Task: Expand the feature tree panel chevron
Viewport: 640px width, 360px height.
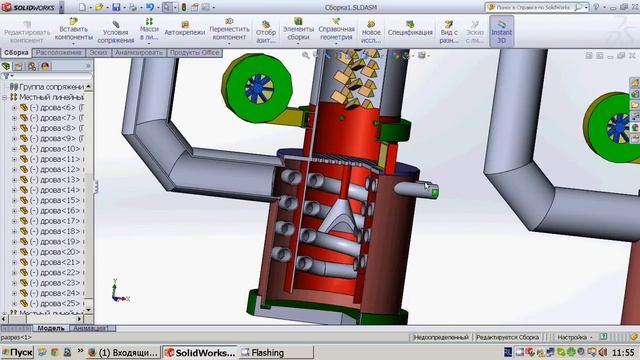Action: (88, 66)
